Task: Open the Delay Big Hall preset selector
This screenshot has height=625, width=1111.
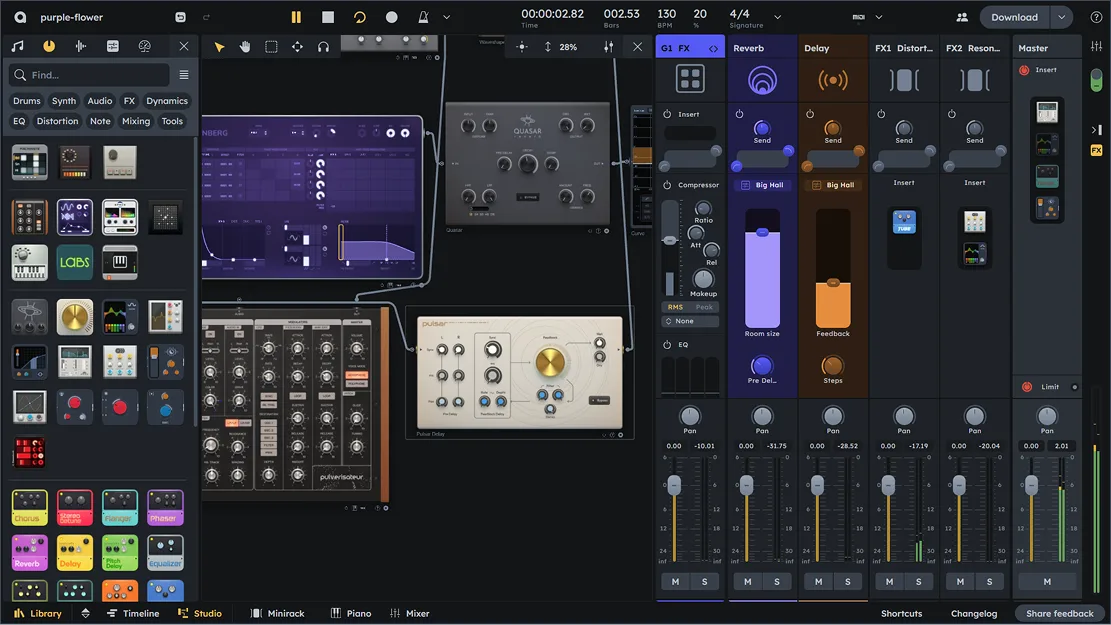Action: click(833, 185)
